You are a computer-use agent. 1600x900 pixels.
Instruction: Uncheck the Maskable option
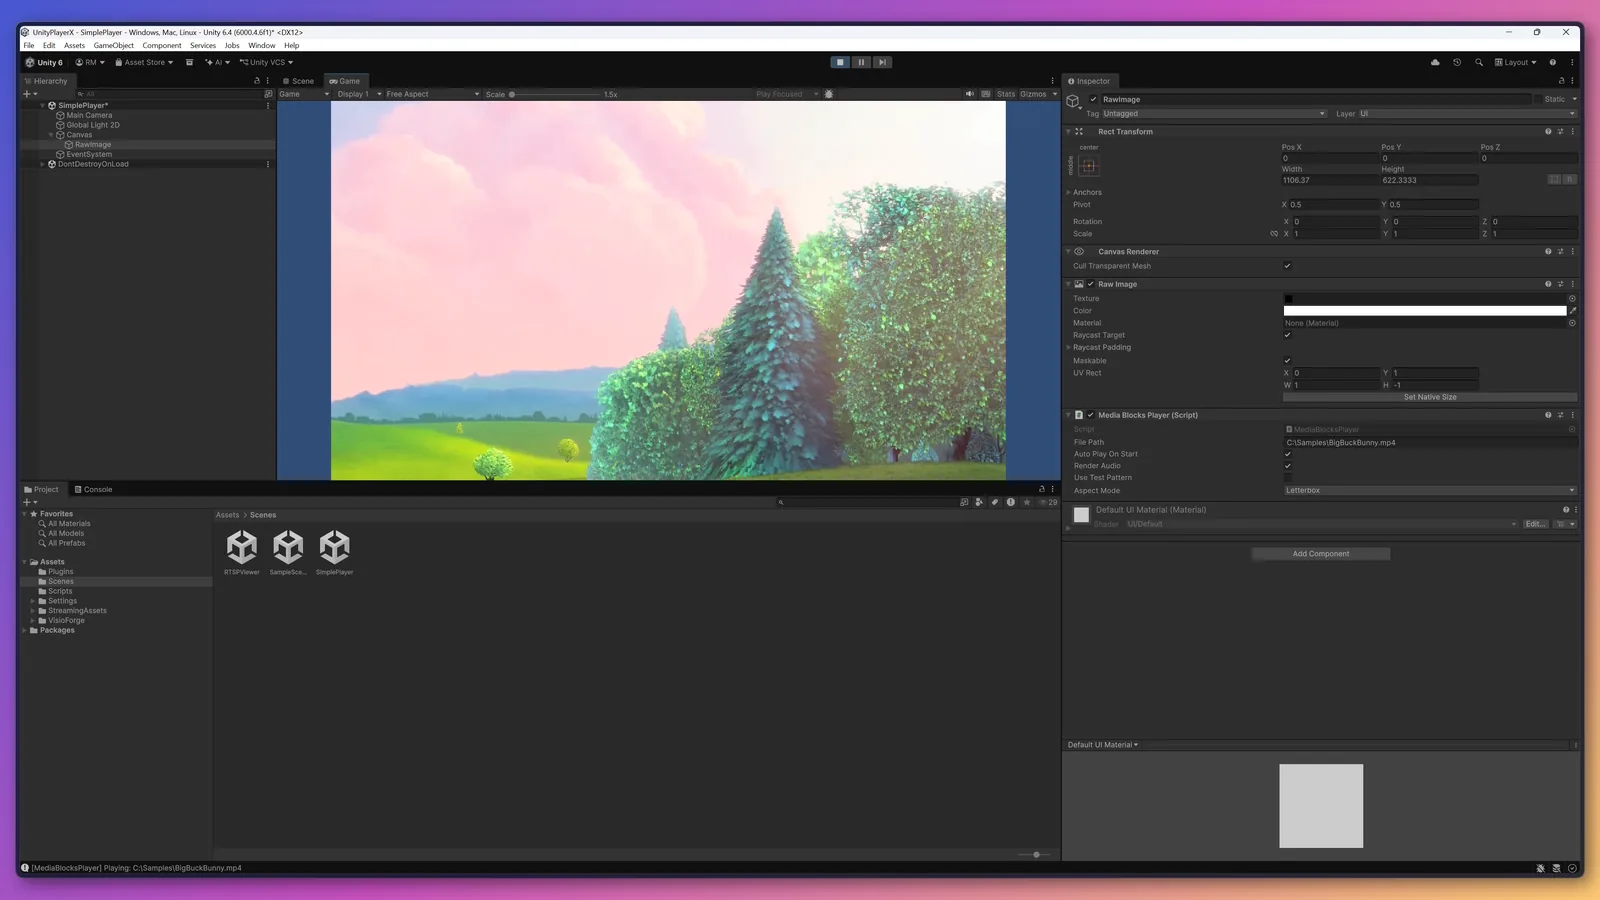[1287, 361]
